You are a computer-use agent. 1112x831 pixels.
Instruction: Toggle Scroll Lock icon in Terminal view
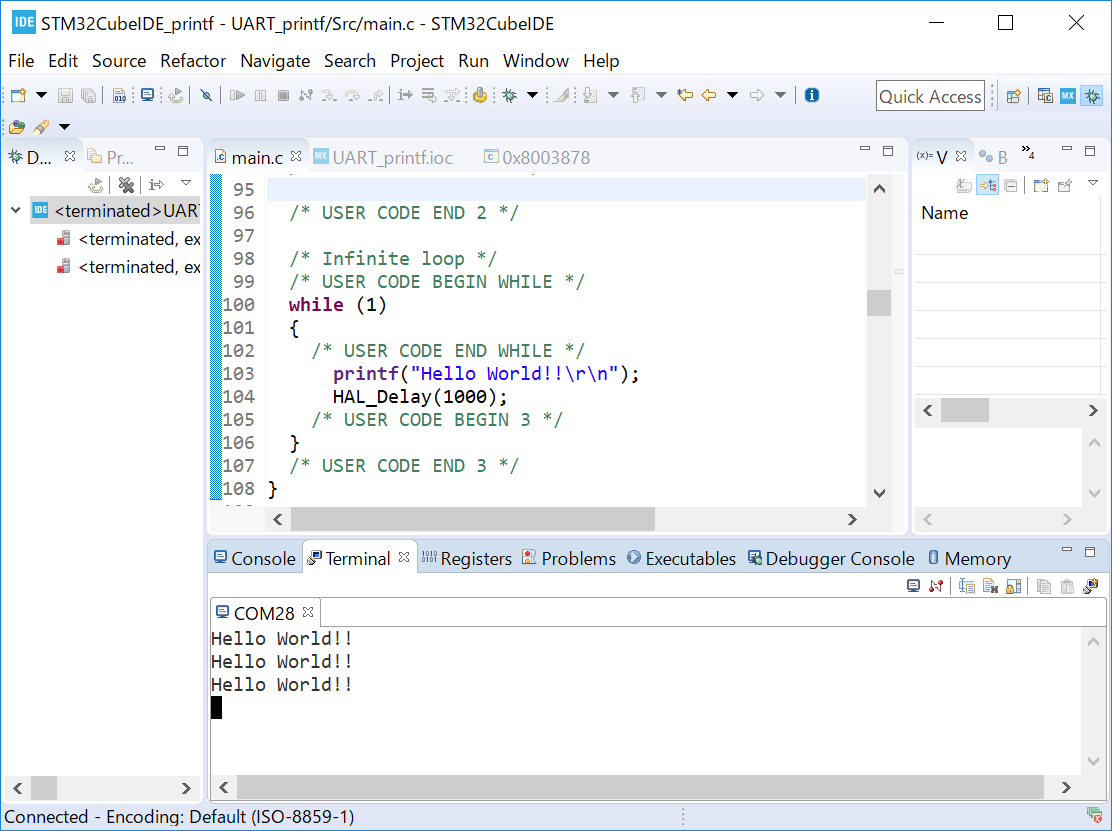click(x=1014, y=586)
